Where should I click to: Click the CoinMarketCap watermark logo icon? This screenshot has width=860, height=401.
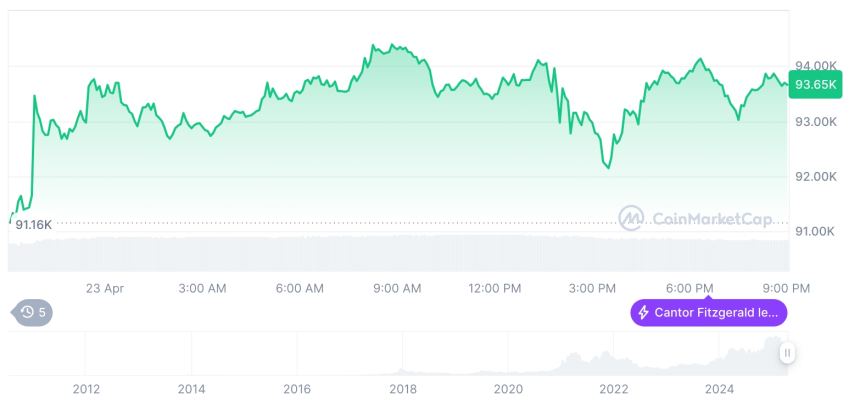(x=631, y=218)
